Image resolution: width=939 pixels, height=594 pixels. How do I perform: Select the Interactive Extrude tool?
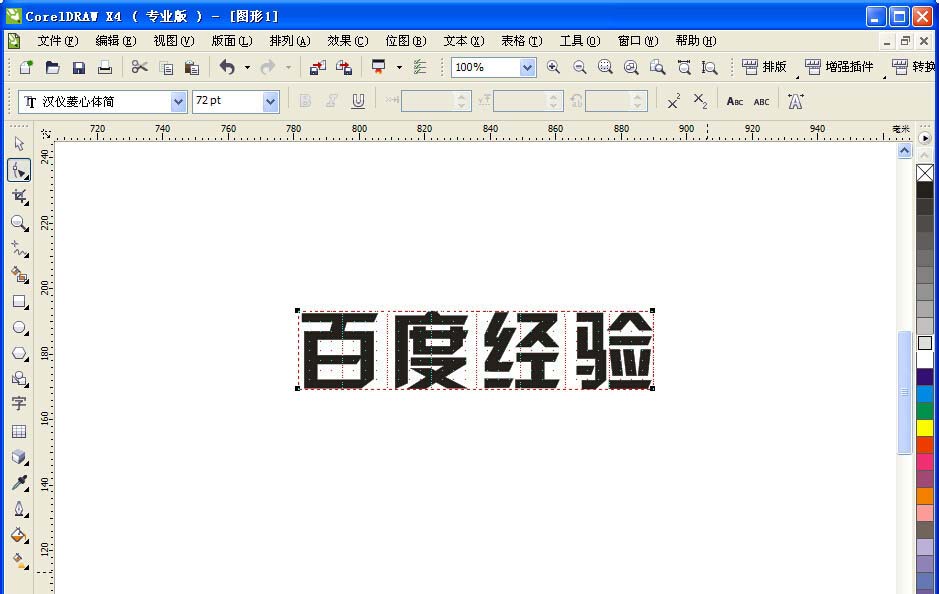19,457
